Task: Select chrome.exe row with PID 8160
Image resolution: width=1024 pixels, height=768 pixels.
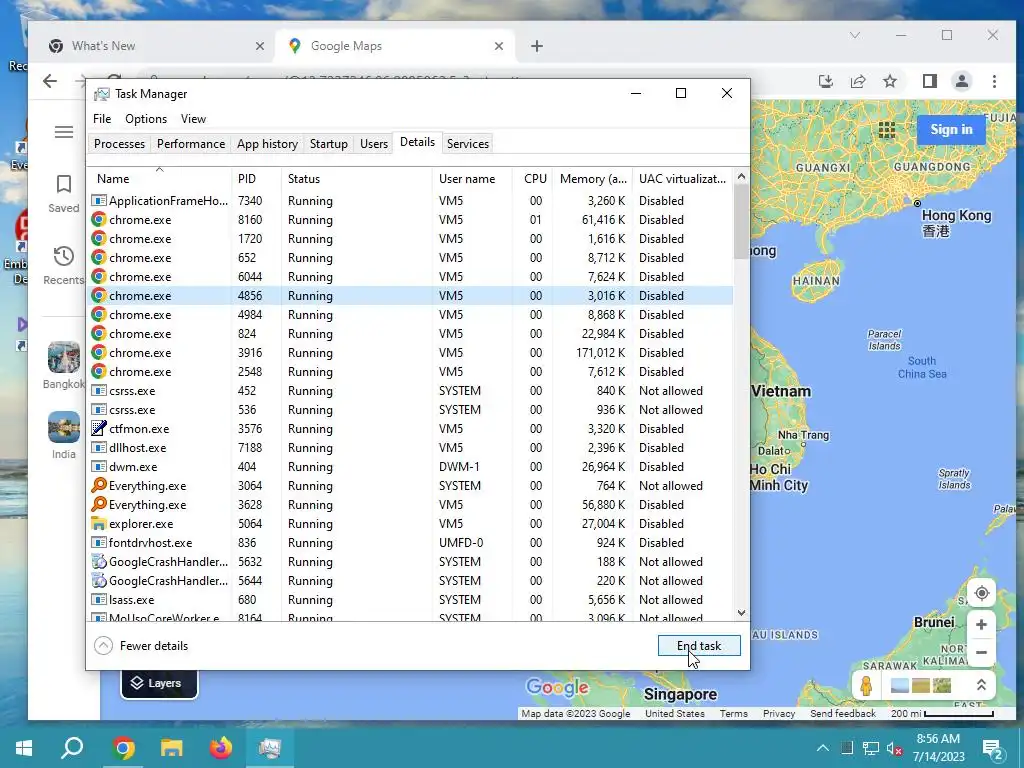Action: [x=410, y=219]
